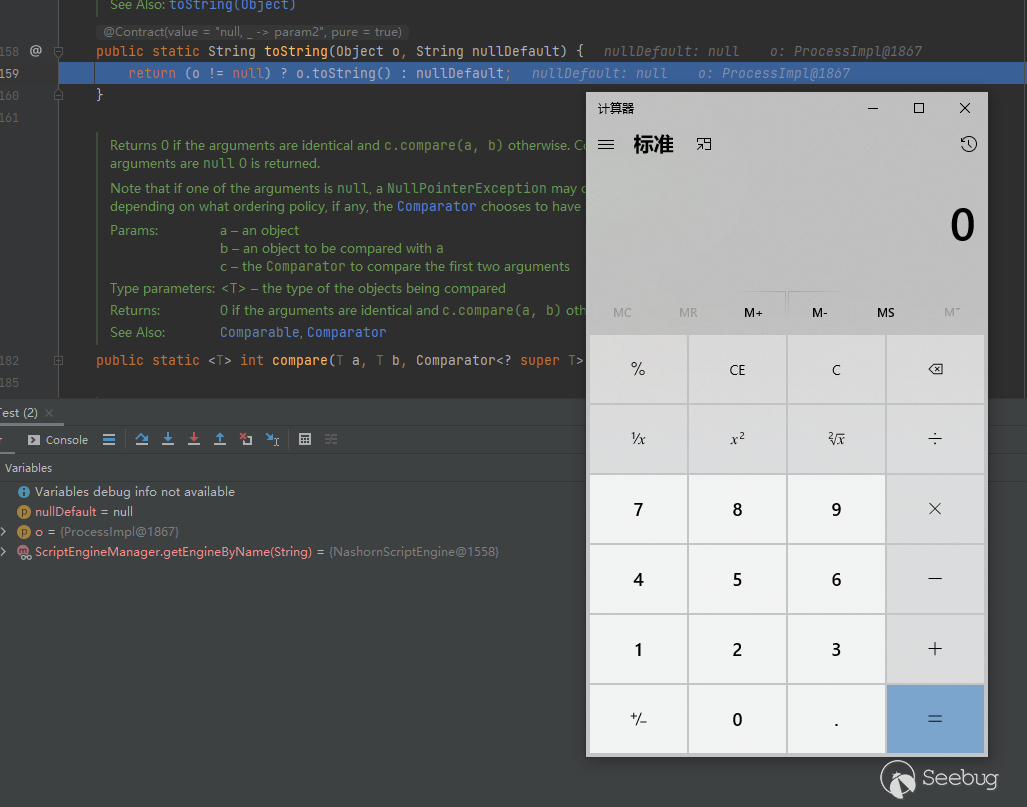The height and width of the screenshot is (807, 1027).
Task: Open the calculator history icon
Action: (967, 145)
